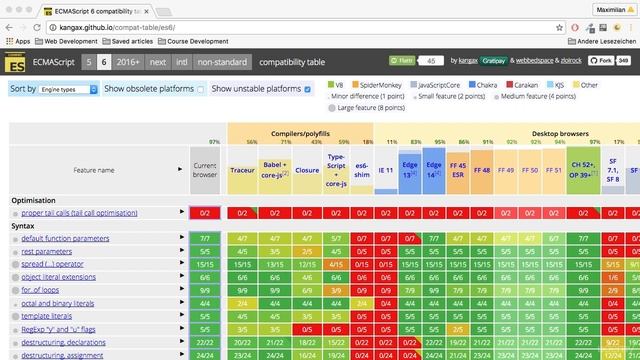The image size is (640, 360).
Task: Expand the for..of loops row
Action: coord(182,289)
